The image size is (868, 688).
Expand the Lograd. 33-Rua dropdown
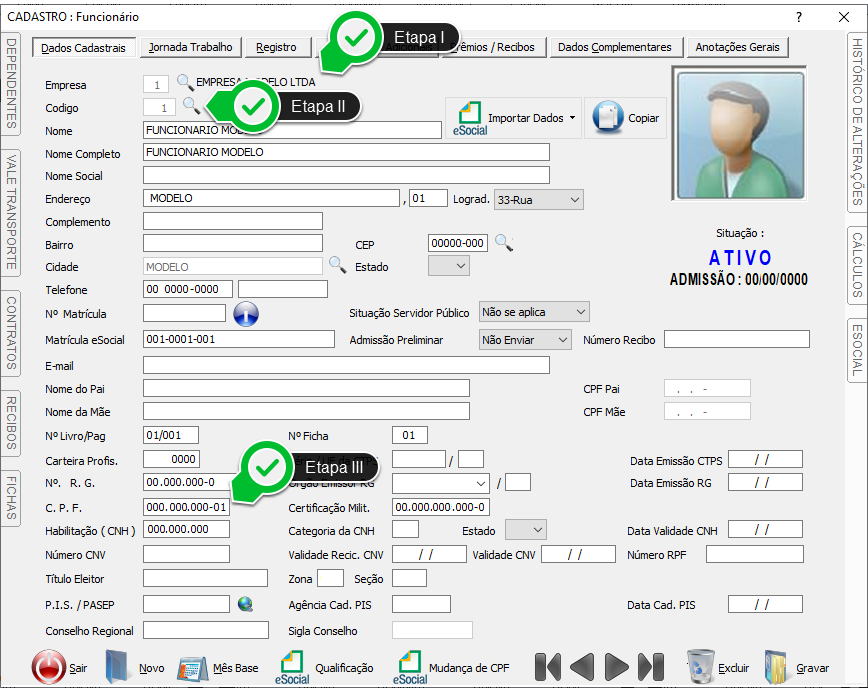click(574, 200)
